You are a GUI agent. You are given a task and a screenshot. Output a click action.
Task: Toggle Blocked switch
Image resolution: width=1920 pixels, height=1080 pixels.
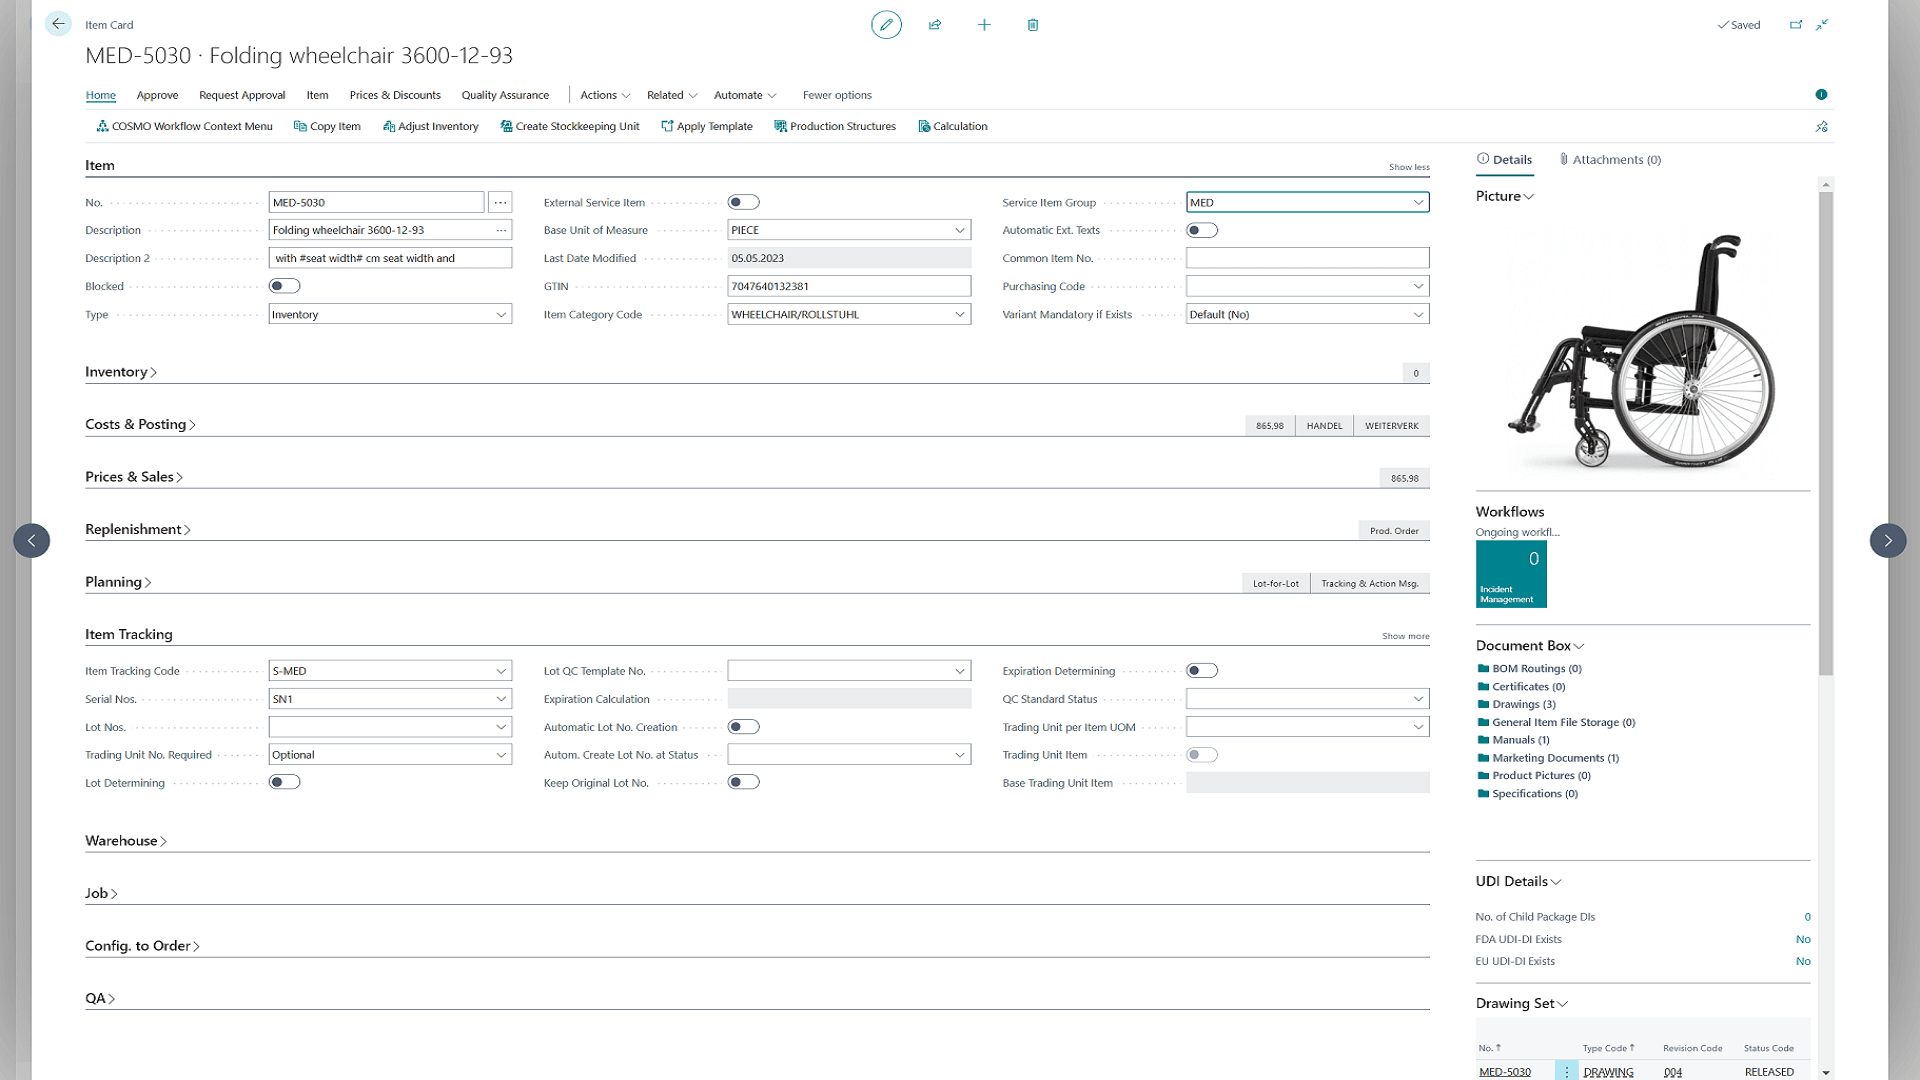(x=285, y=286)
